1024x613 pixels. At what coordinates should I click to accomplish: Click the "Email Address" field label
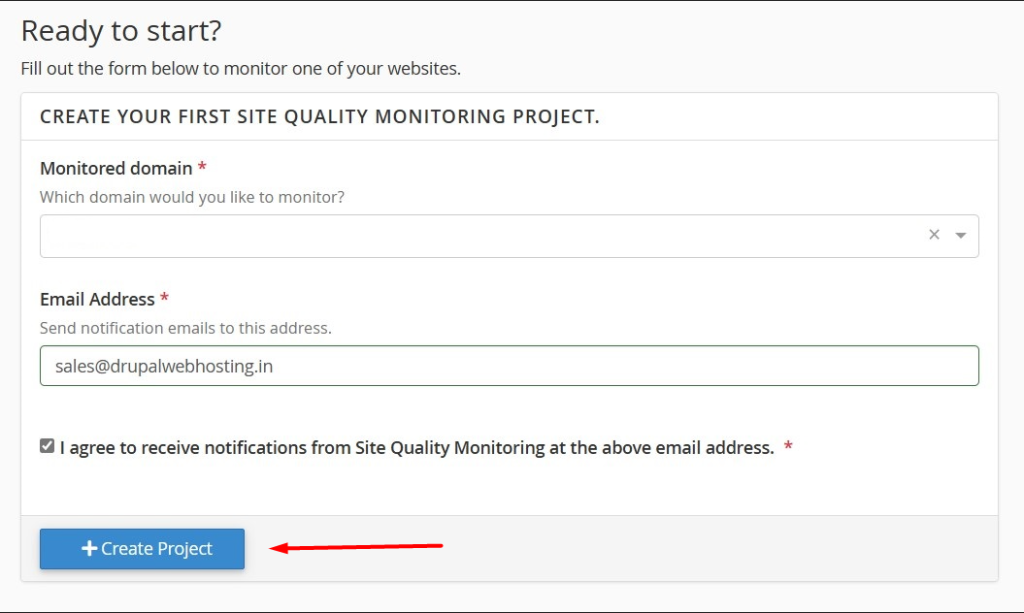pyautogui.click(x=97, y=299)
